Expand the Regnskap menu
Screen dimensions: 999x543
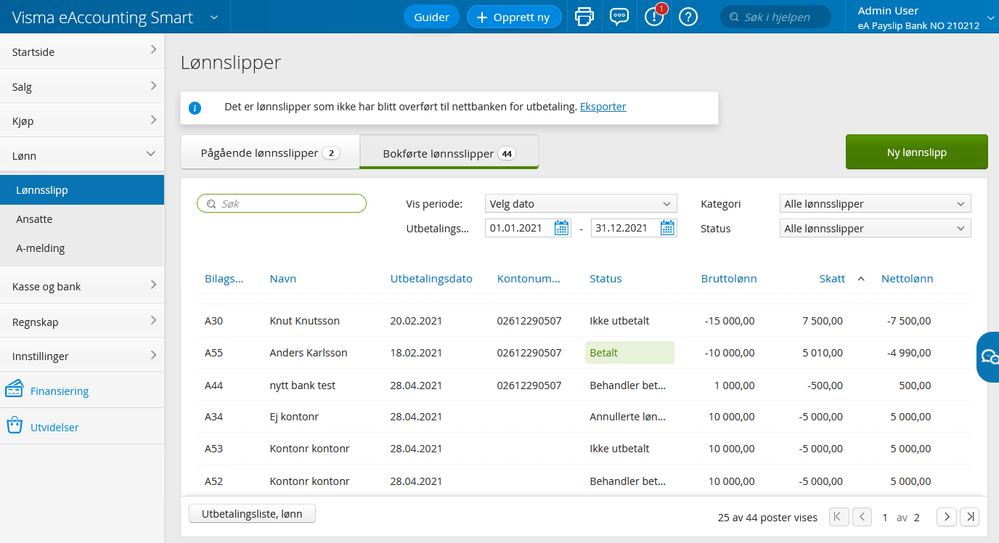click(x=82, y=321)
